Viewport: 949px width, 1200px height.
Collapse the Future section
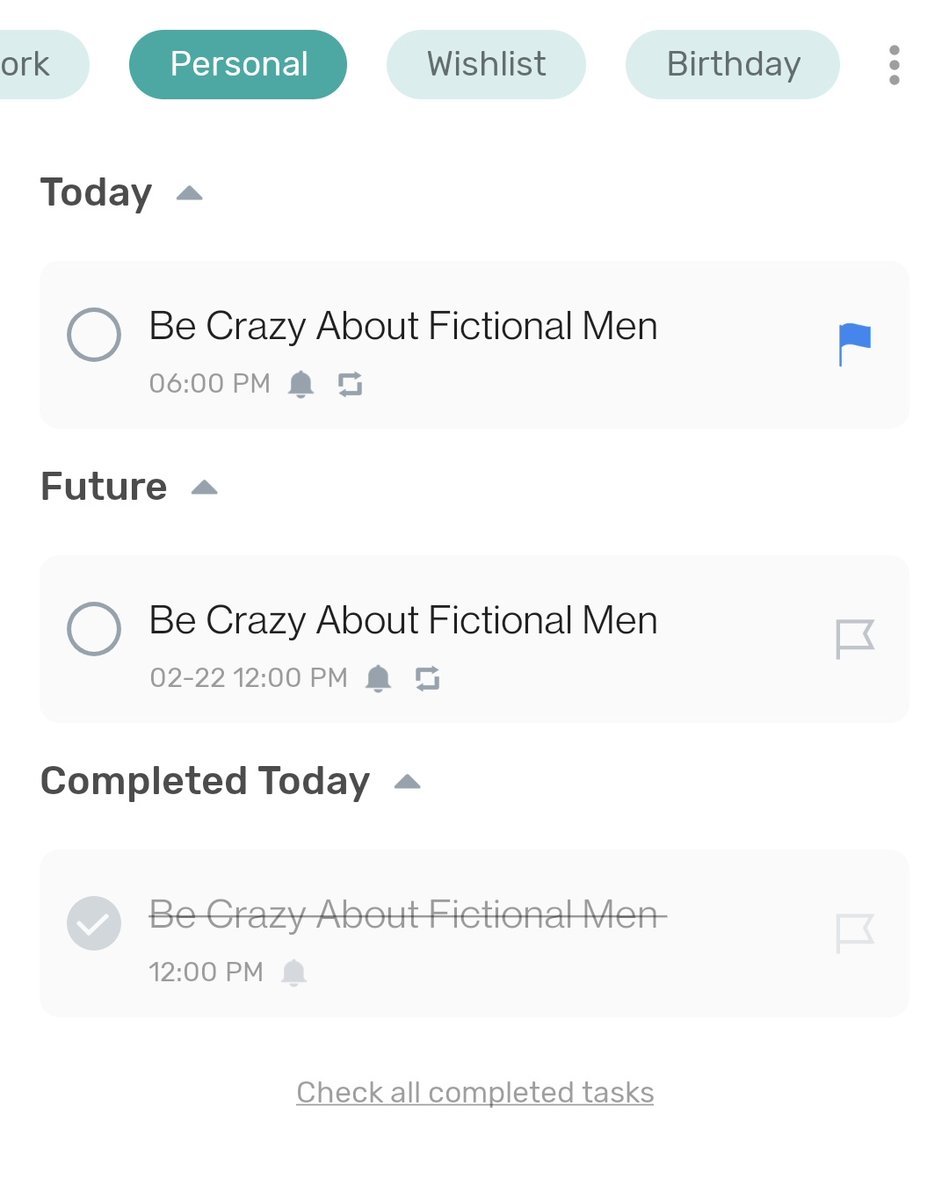point(204,487)
